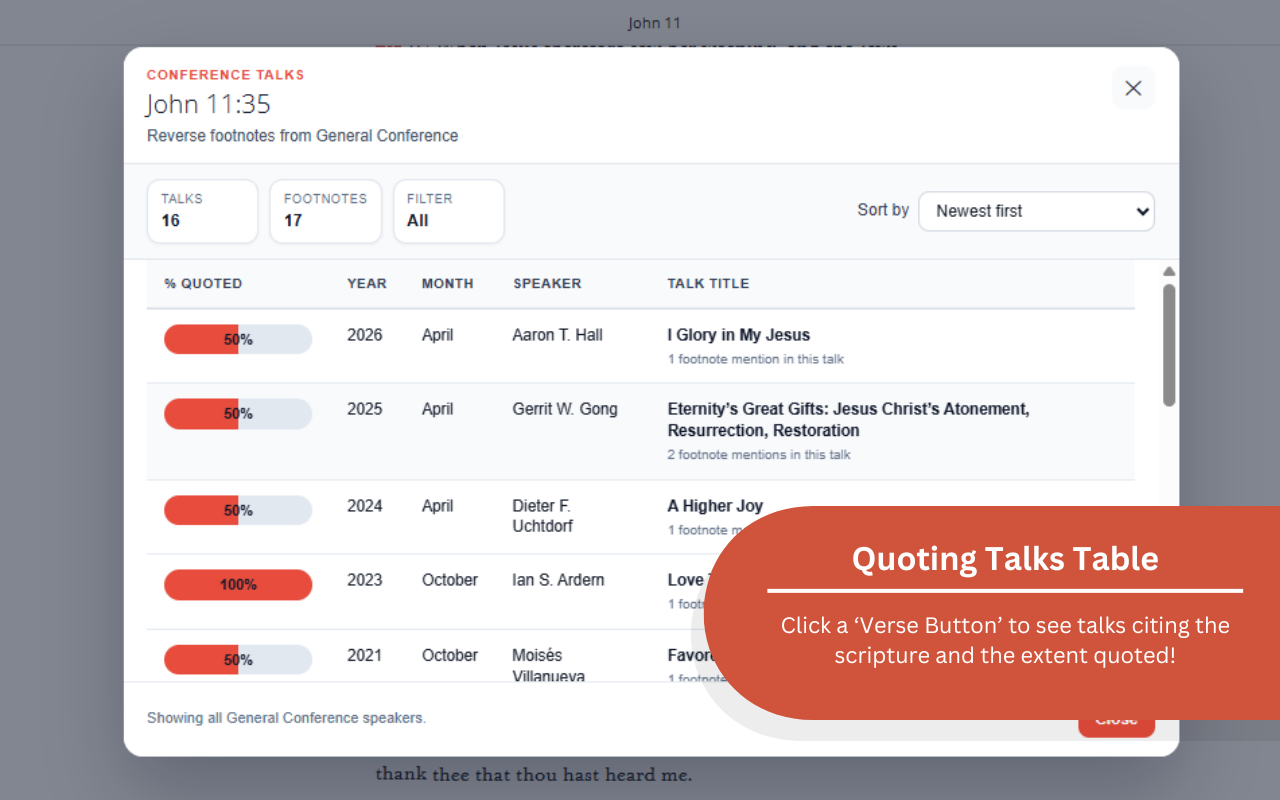This screenshot has height=800, width=1280.
Task: Click speaker Aaron T. Hall
Action: tap(557, 335)
